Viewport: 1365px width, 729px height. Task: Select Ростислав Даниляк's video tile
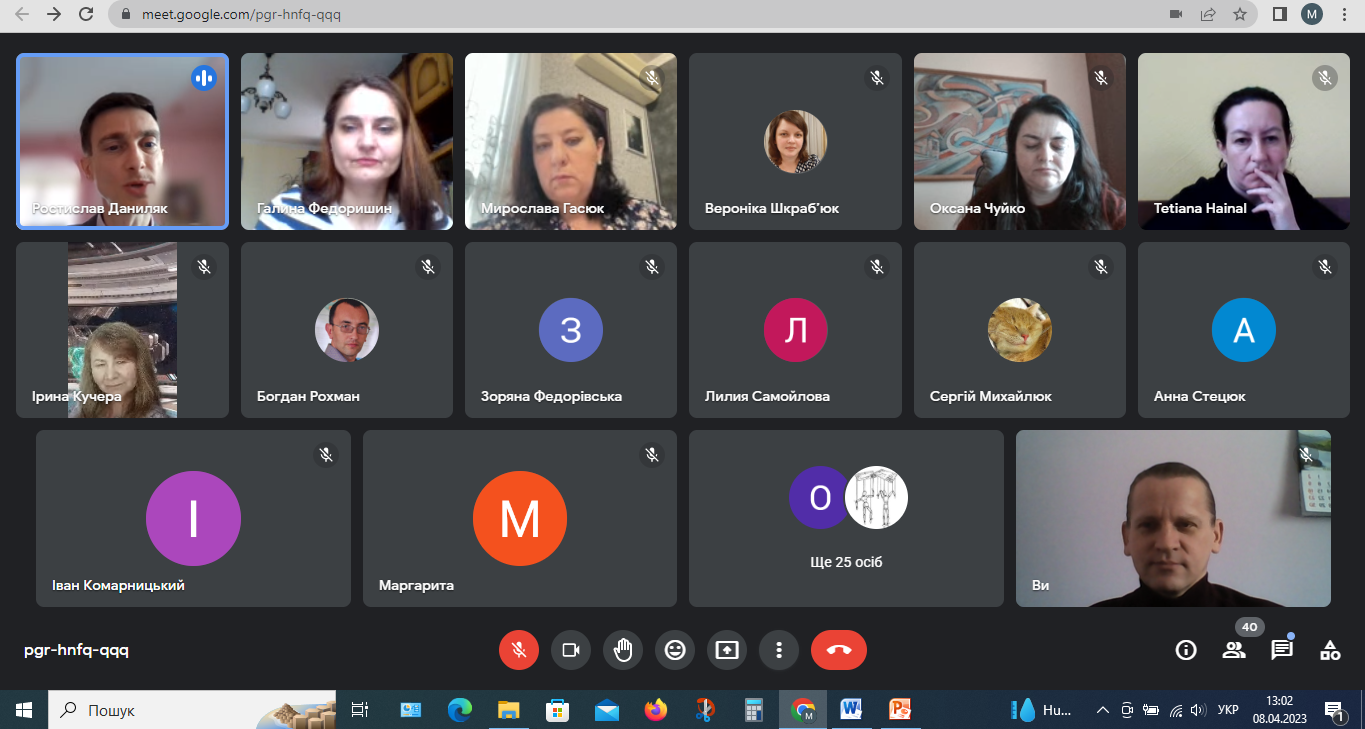[122, 141]
